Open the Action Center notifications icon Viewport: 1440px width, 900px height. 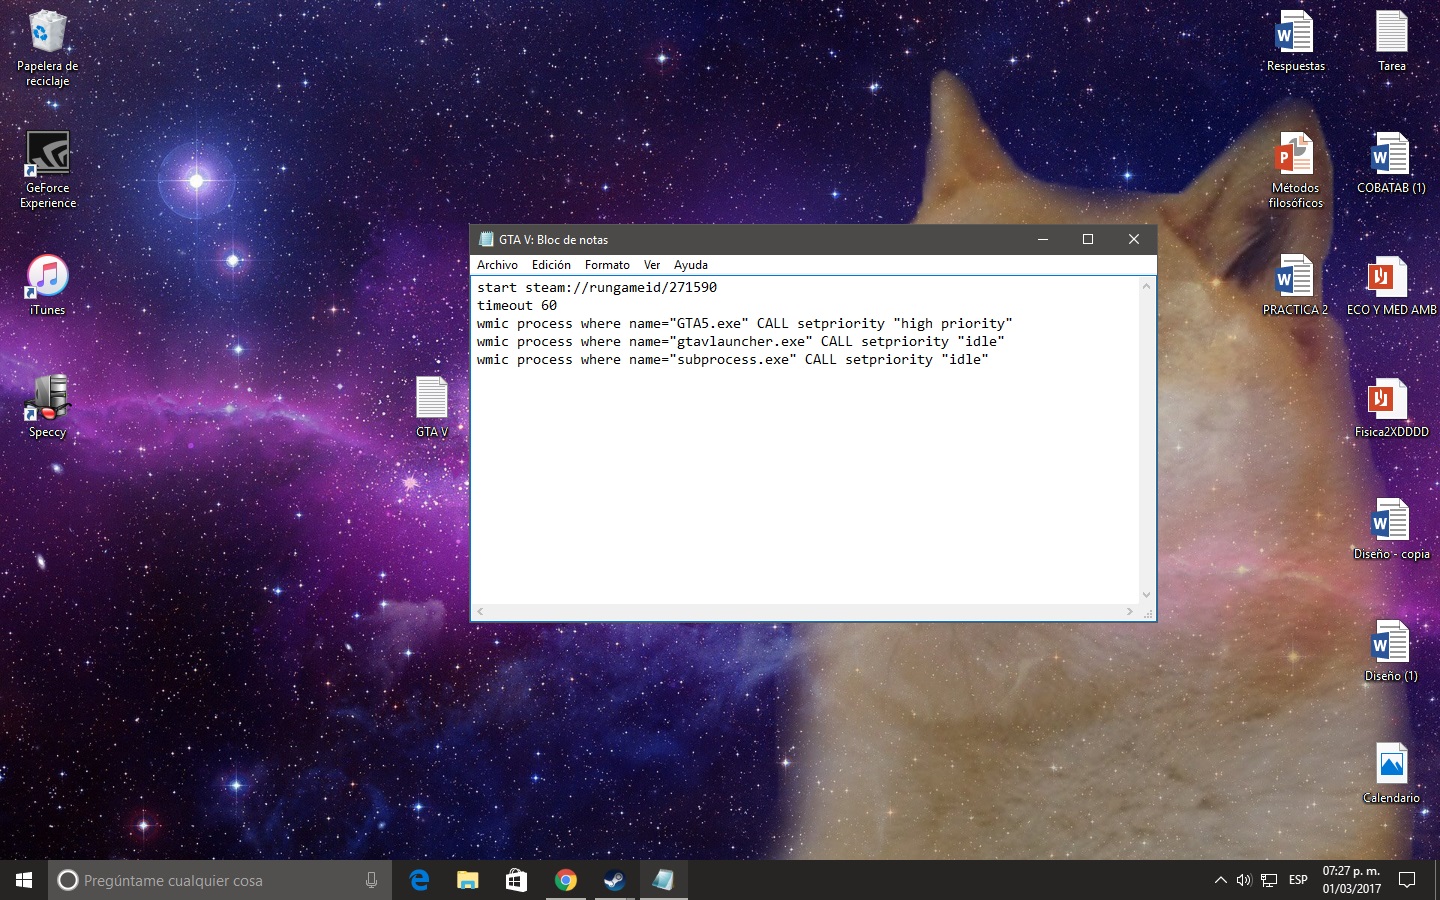pyautogui.click(x=1407, y=880)
